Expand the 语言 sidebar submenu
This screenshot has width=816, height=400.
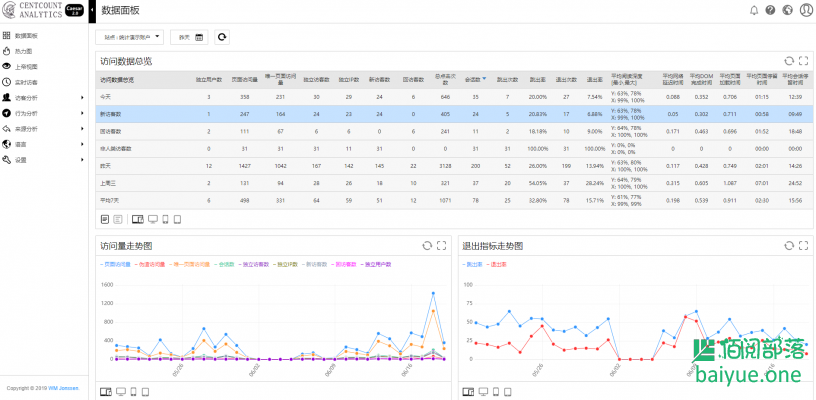44,144
